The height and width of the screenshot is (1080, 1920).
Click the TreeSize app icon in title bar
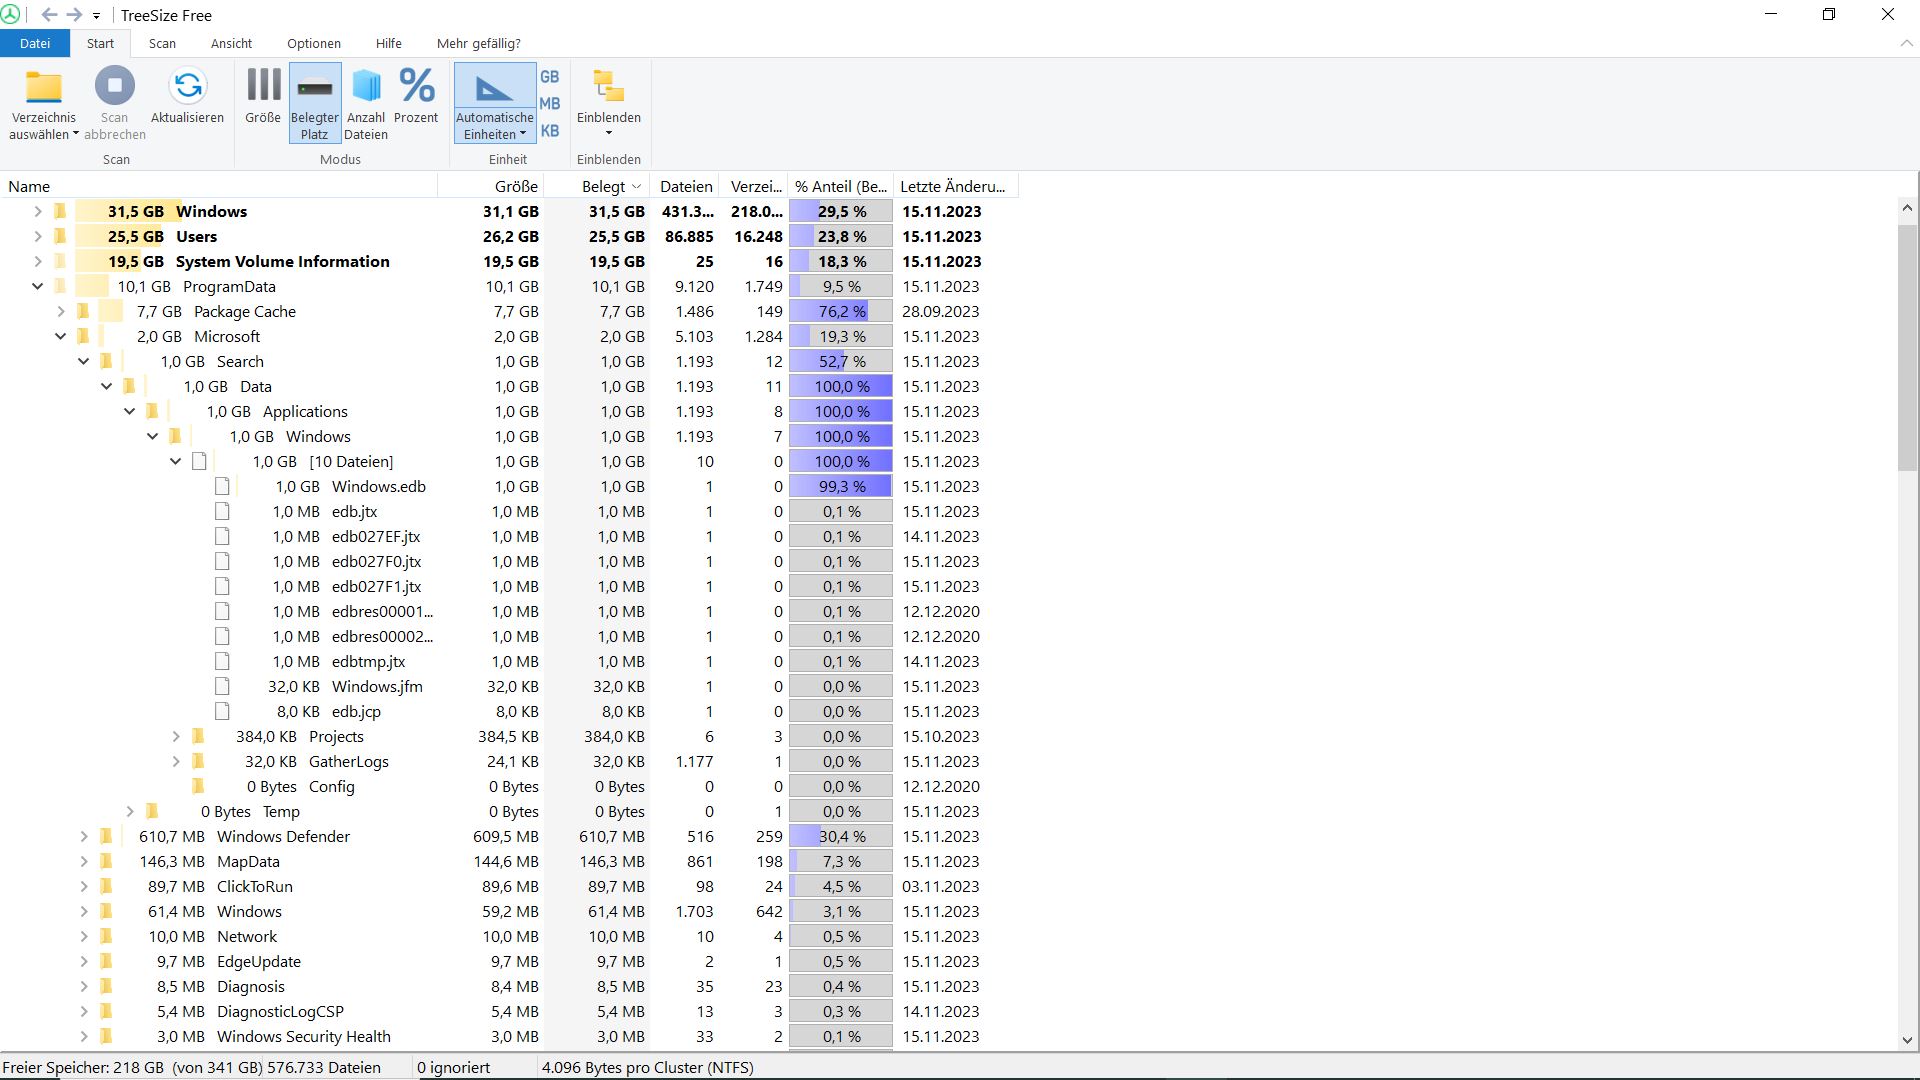(11, 15)
